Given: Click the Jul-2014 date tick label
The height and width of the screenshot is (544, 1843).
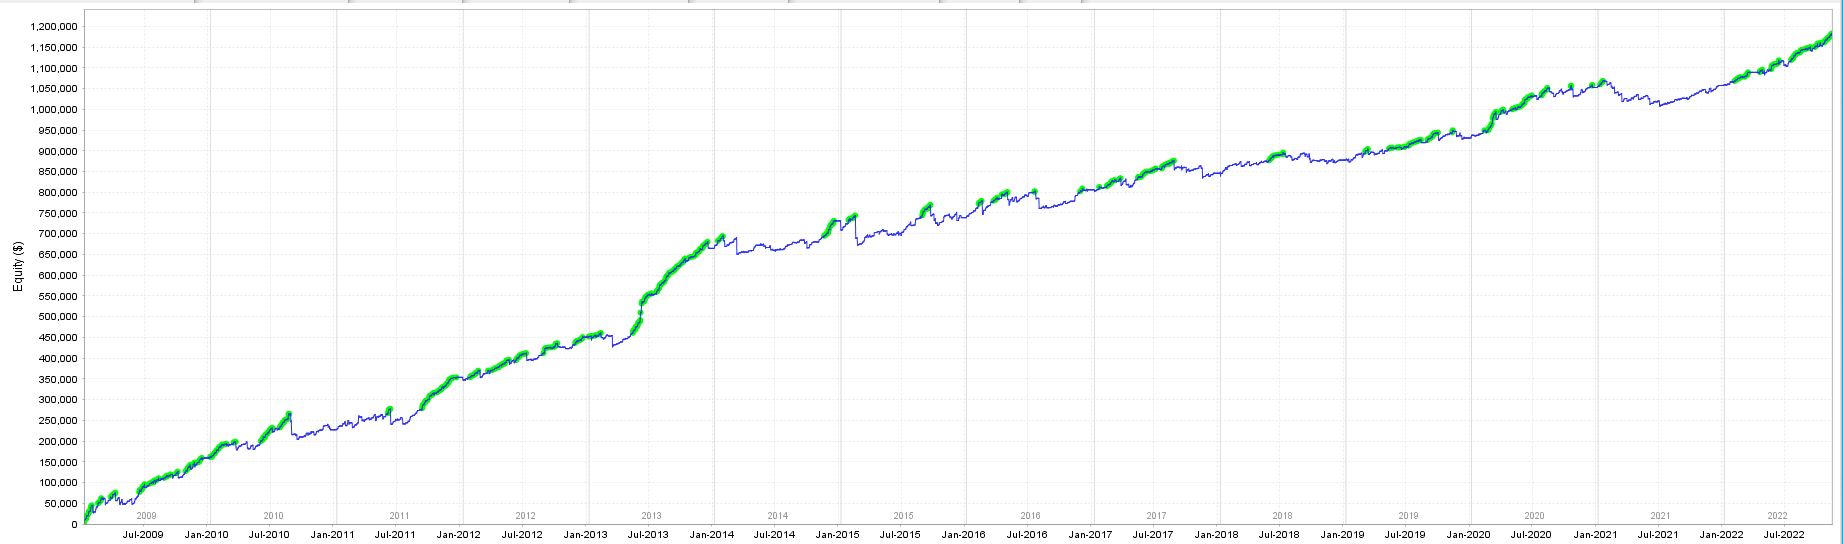Looking at the screenshot, I should click(774, 535).
